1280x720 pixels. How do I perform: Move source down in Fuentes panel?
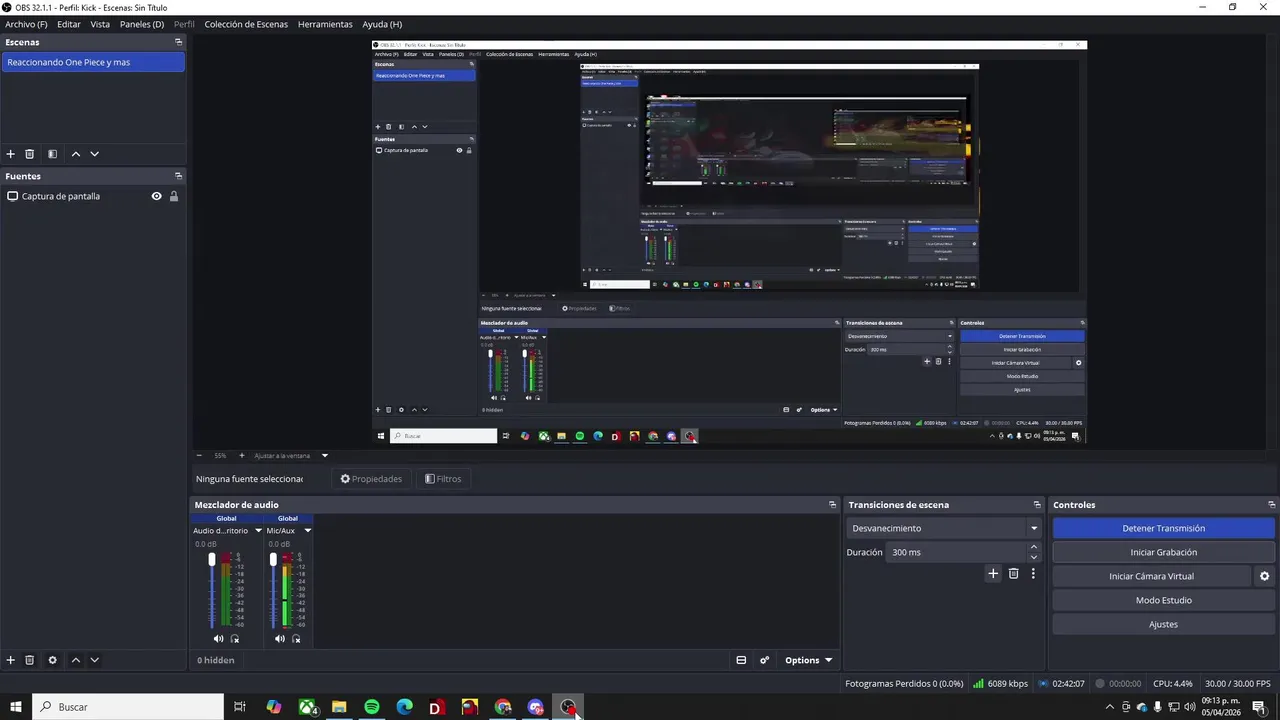[95, 660]
